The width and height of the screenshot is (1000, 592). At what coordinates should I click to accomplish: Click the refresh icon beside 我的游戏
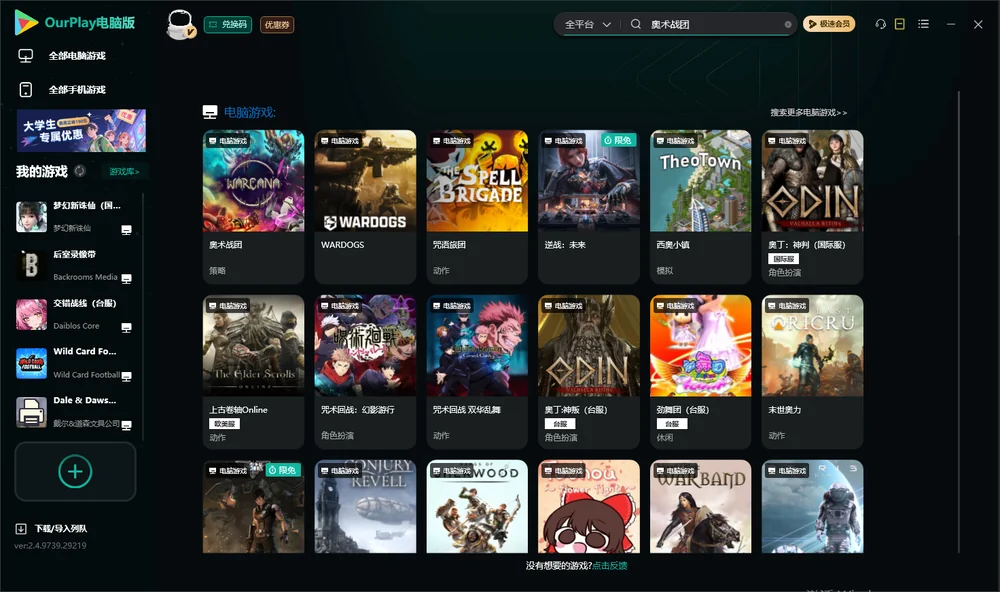(80, 171)
